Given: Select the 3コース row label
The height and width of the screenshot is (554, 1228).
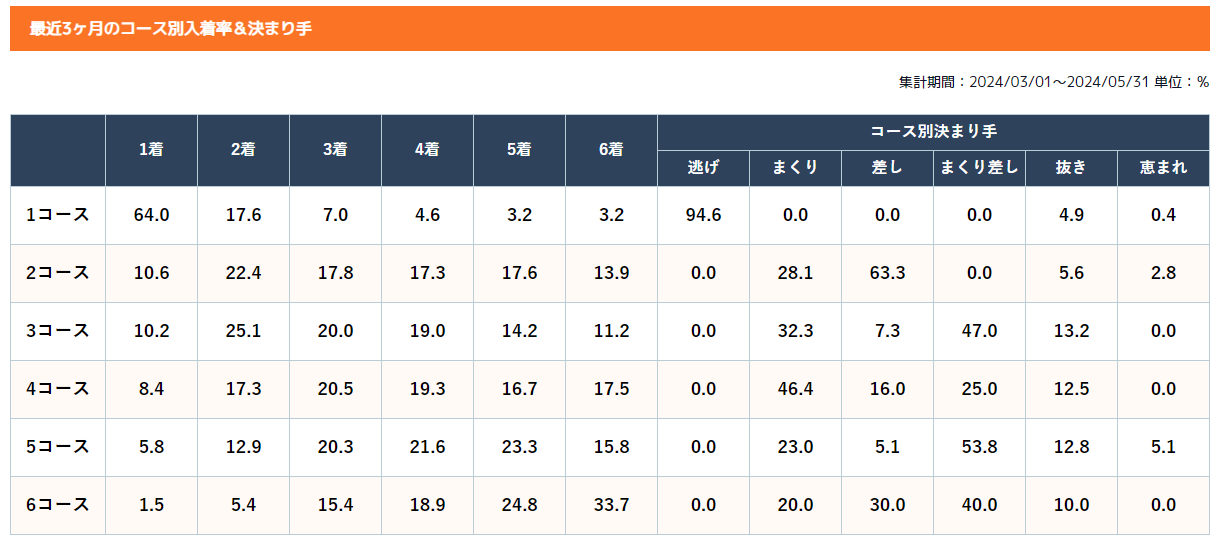Looking at the screenshot, I should (58, 331).
